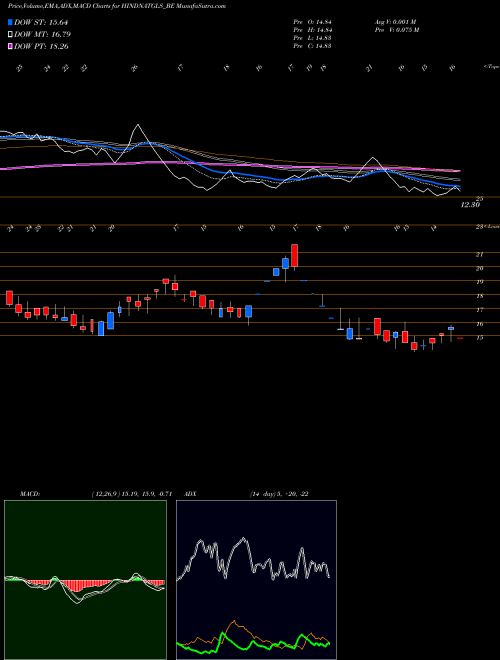
Task: Click the 'Pre C: 14.83' value
Action: (312, 46)
